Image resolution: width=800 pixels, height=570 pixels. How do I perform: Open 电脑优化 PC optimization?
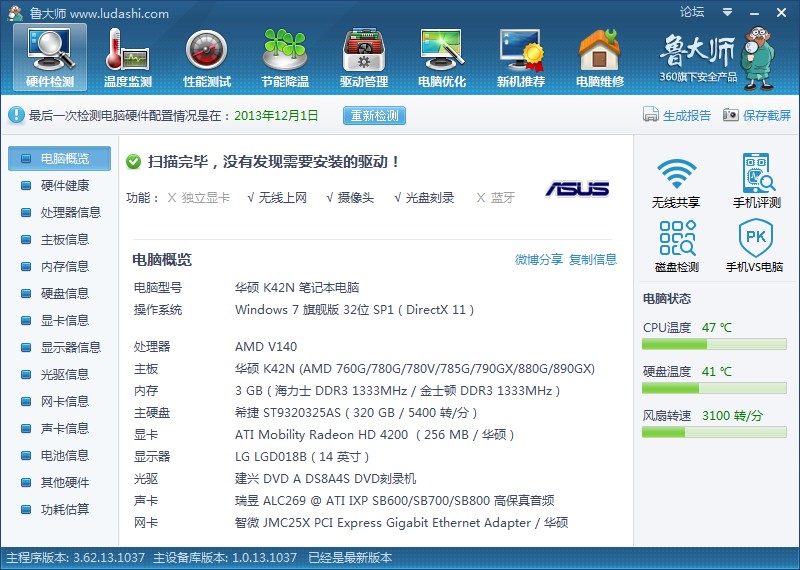tap(442, 57)
